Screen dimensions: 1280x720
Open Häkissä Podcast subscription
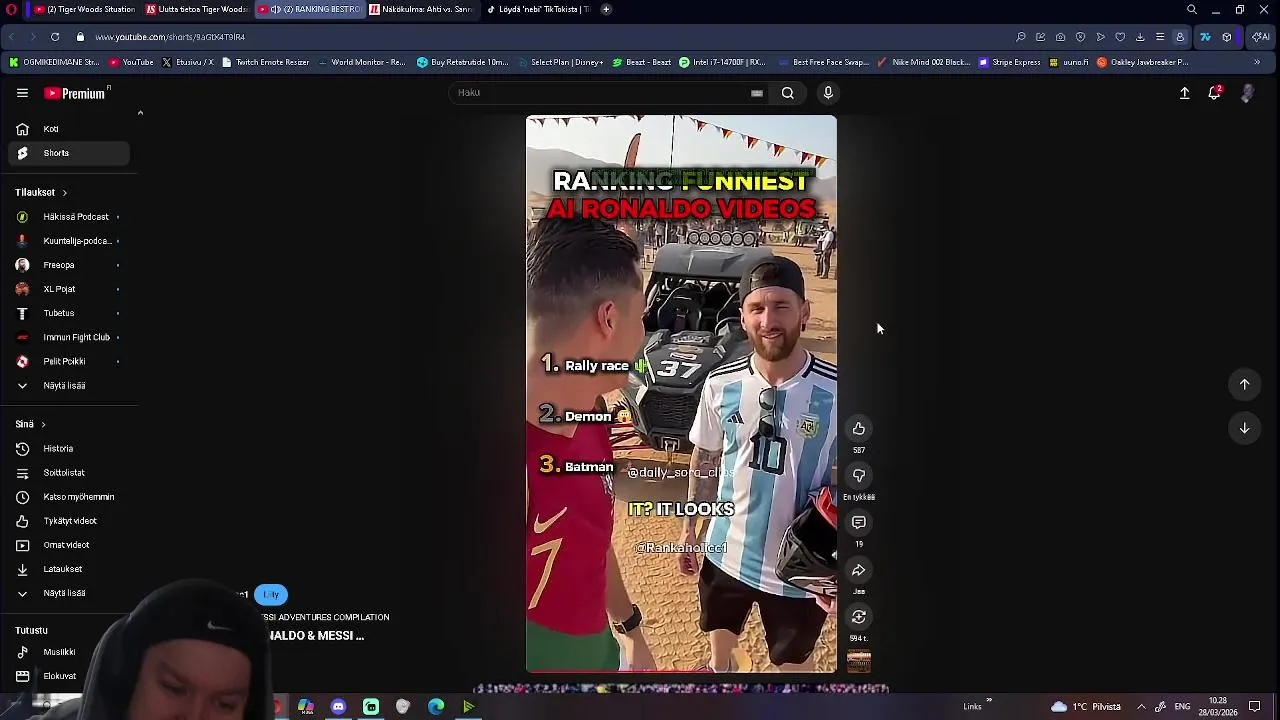tap(70, 217)
